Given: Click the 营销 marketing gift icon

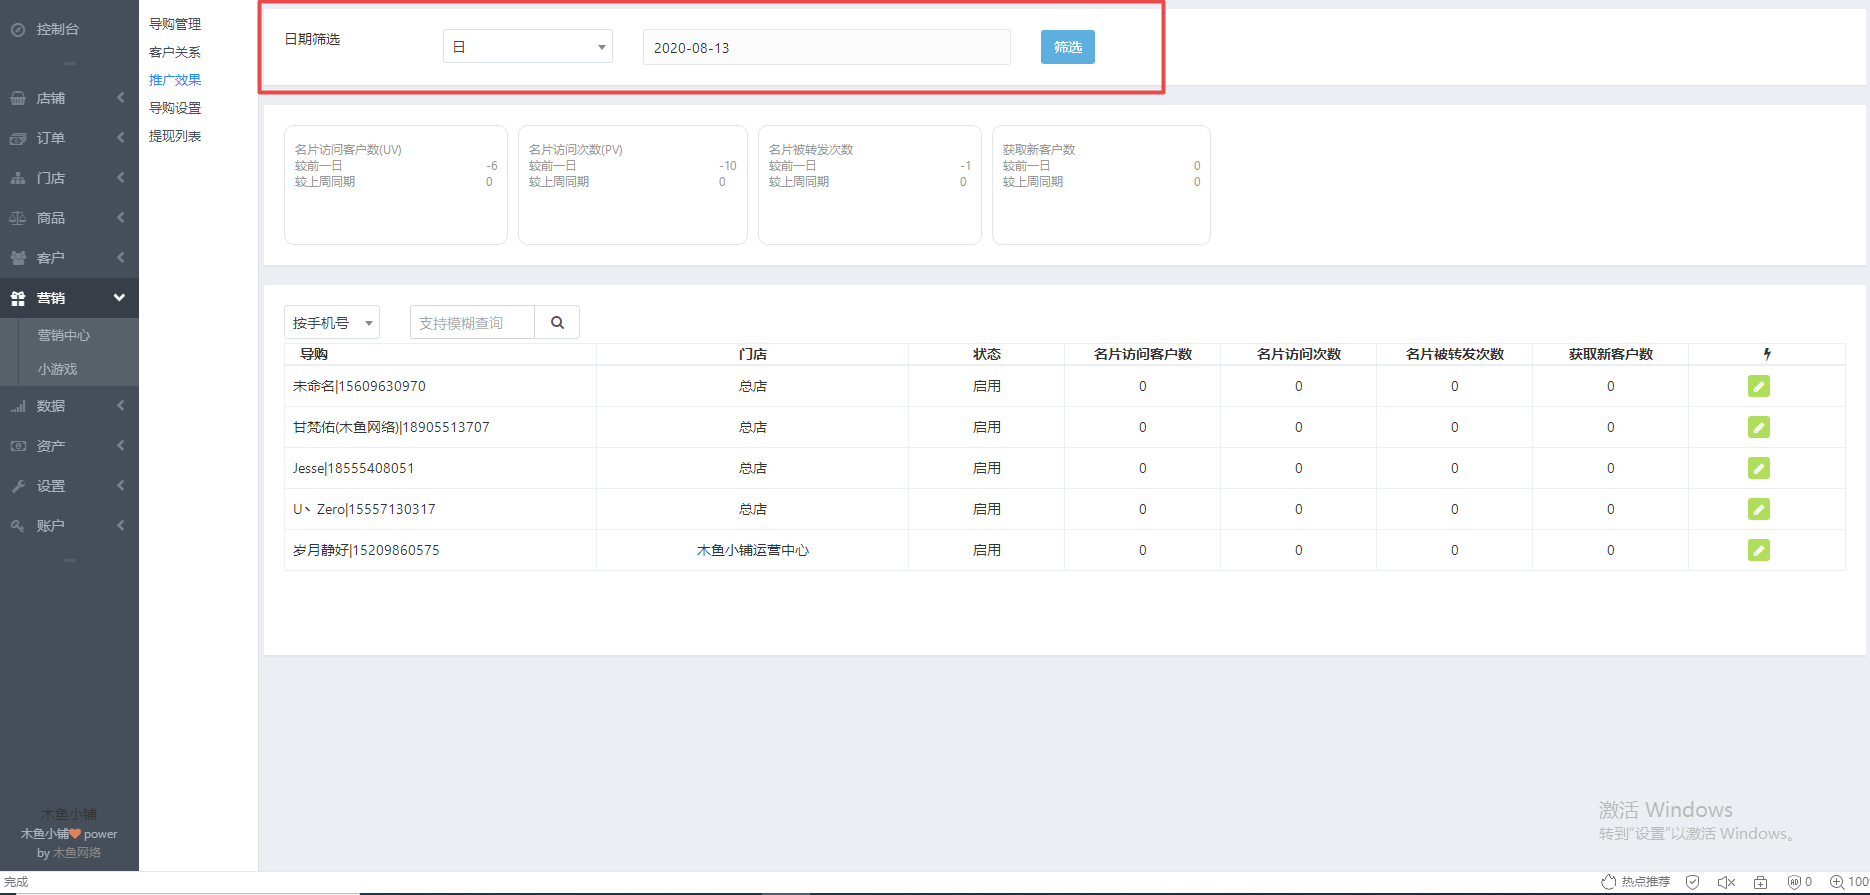Looking at the screenshot, I should click(18, 298).
